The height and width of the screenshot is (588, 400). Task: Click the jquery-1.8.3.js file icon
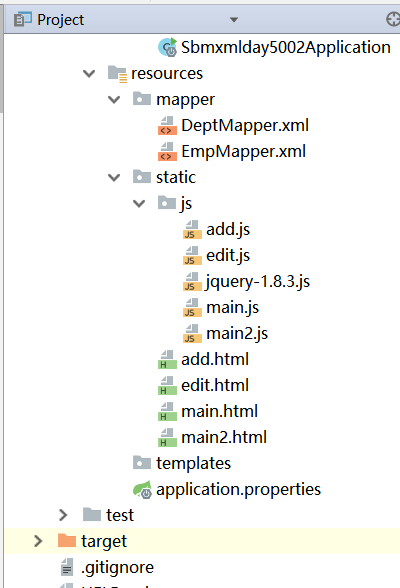(192, 282)
